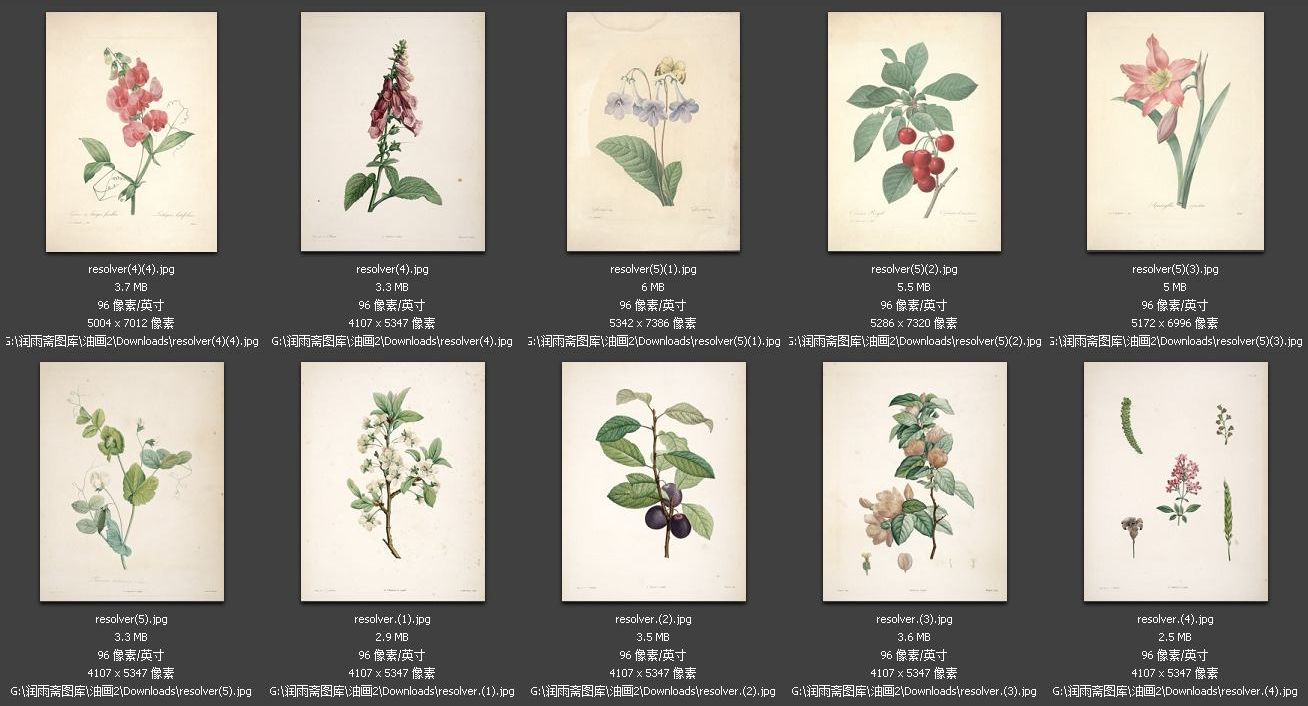Click the filename label resolver(4)(4).jpg

click(131, 269)
